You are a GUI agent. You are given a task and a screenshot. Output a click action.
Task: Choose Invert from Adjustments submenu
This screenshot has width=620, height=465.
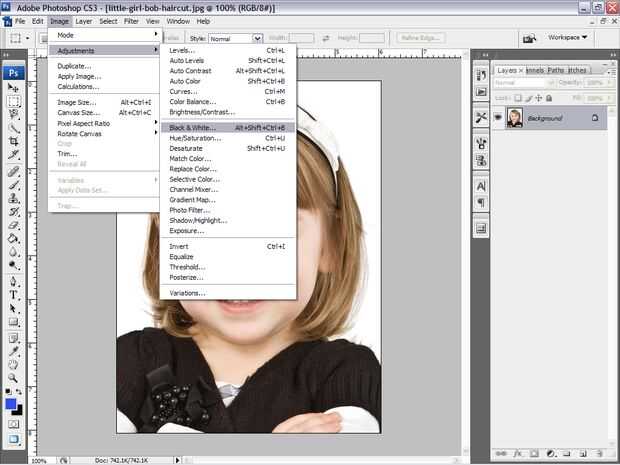pyautogui.click(x=228, y=246)
